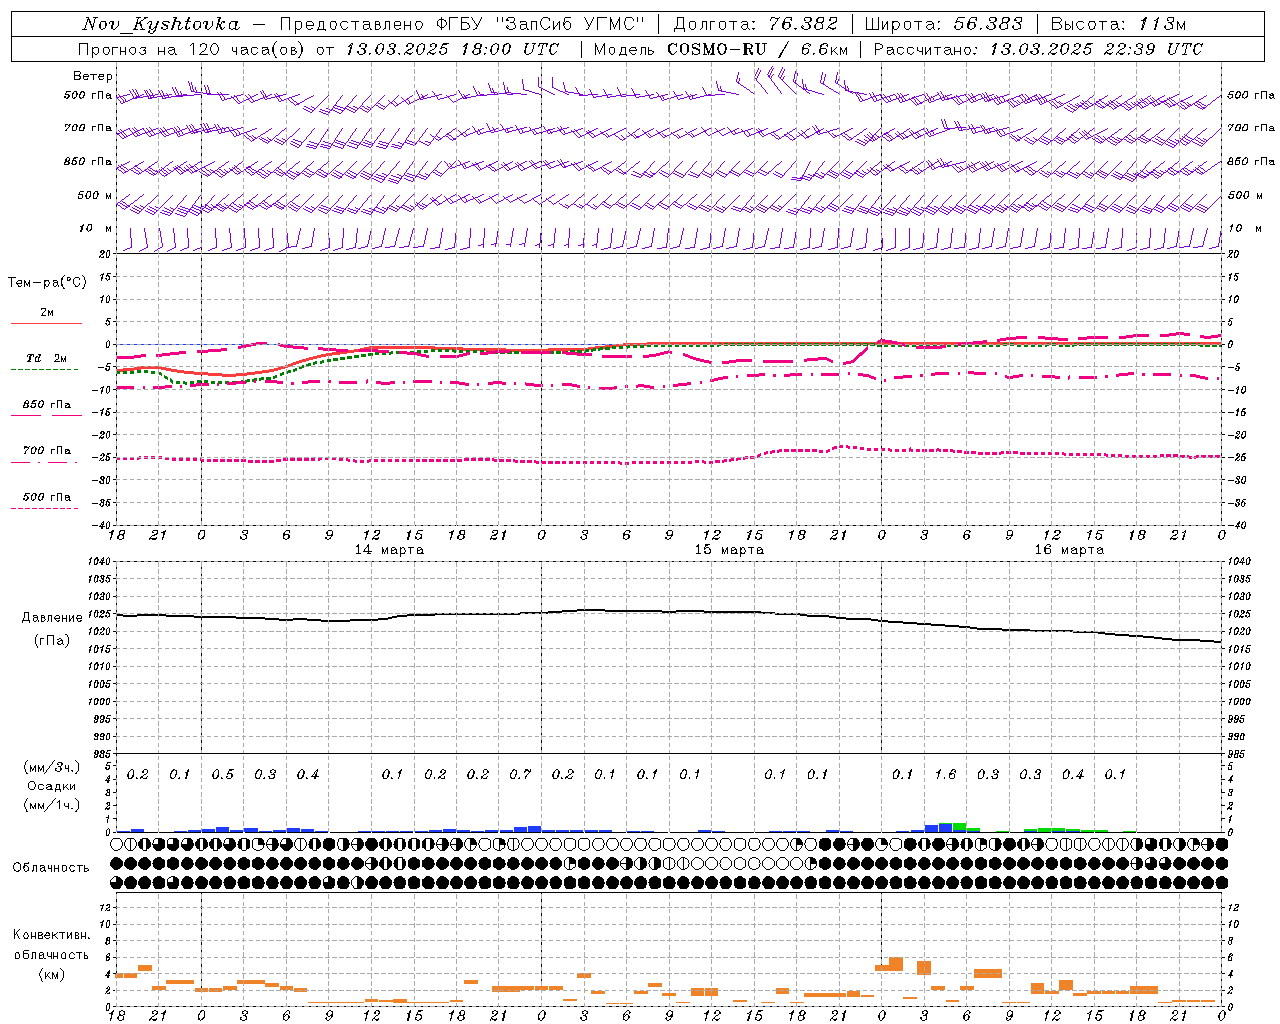Click the 'Осадки' precipitation label
Viewport: 1280px width, 1024px height.
52,786
